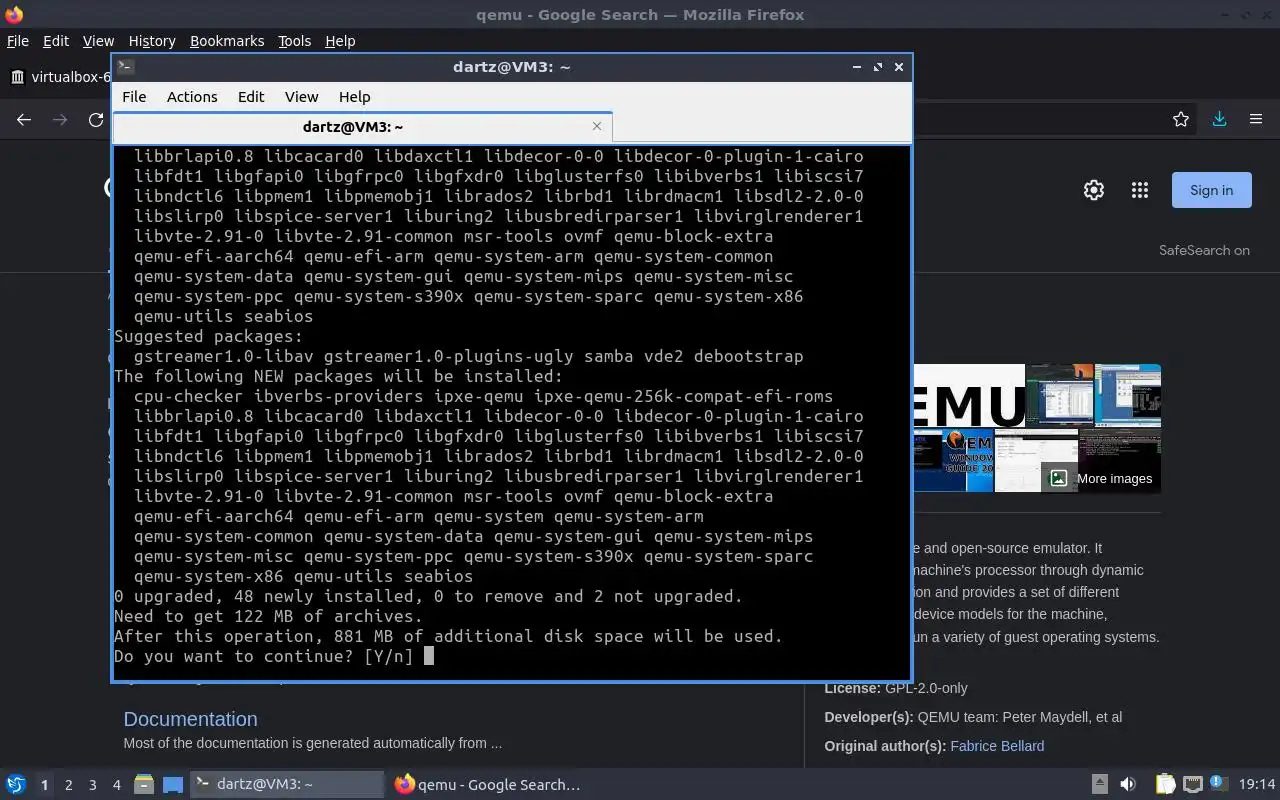
Task: Switch to workspace 2
Action: point(68,785)
